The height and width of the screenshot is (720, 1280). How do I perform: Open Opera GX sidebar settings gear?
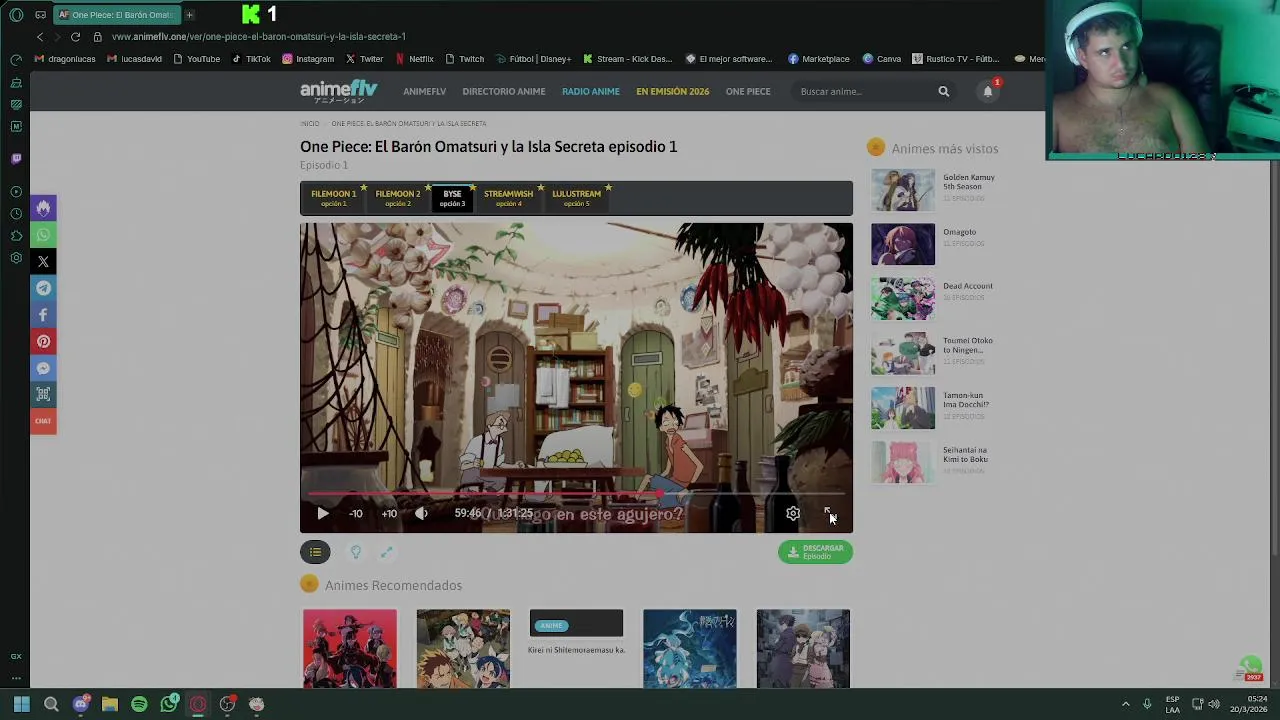16,258
